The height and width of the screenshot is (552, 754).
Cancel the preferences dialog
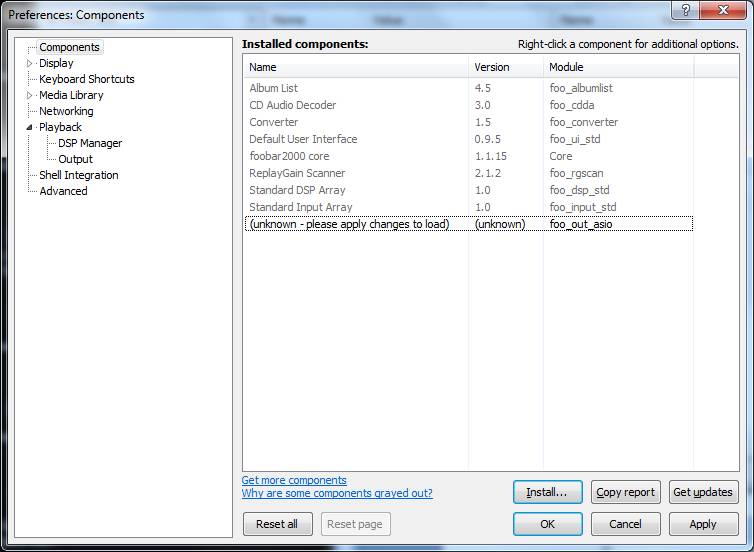click(x=626, y=524)
